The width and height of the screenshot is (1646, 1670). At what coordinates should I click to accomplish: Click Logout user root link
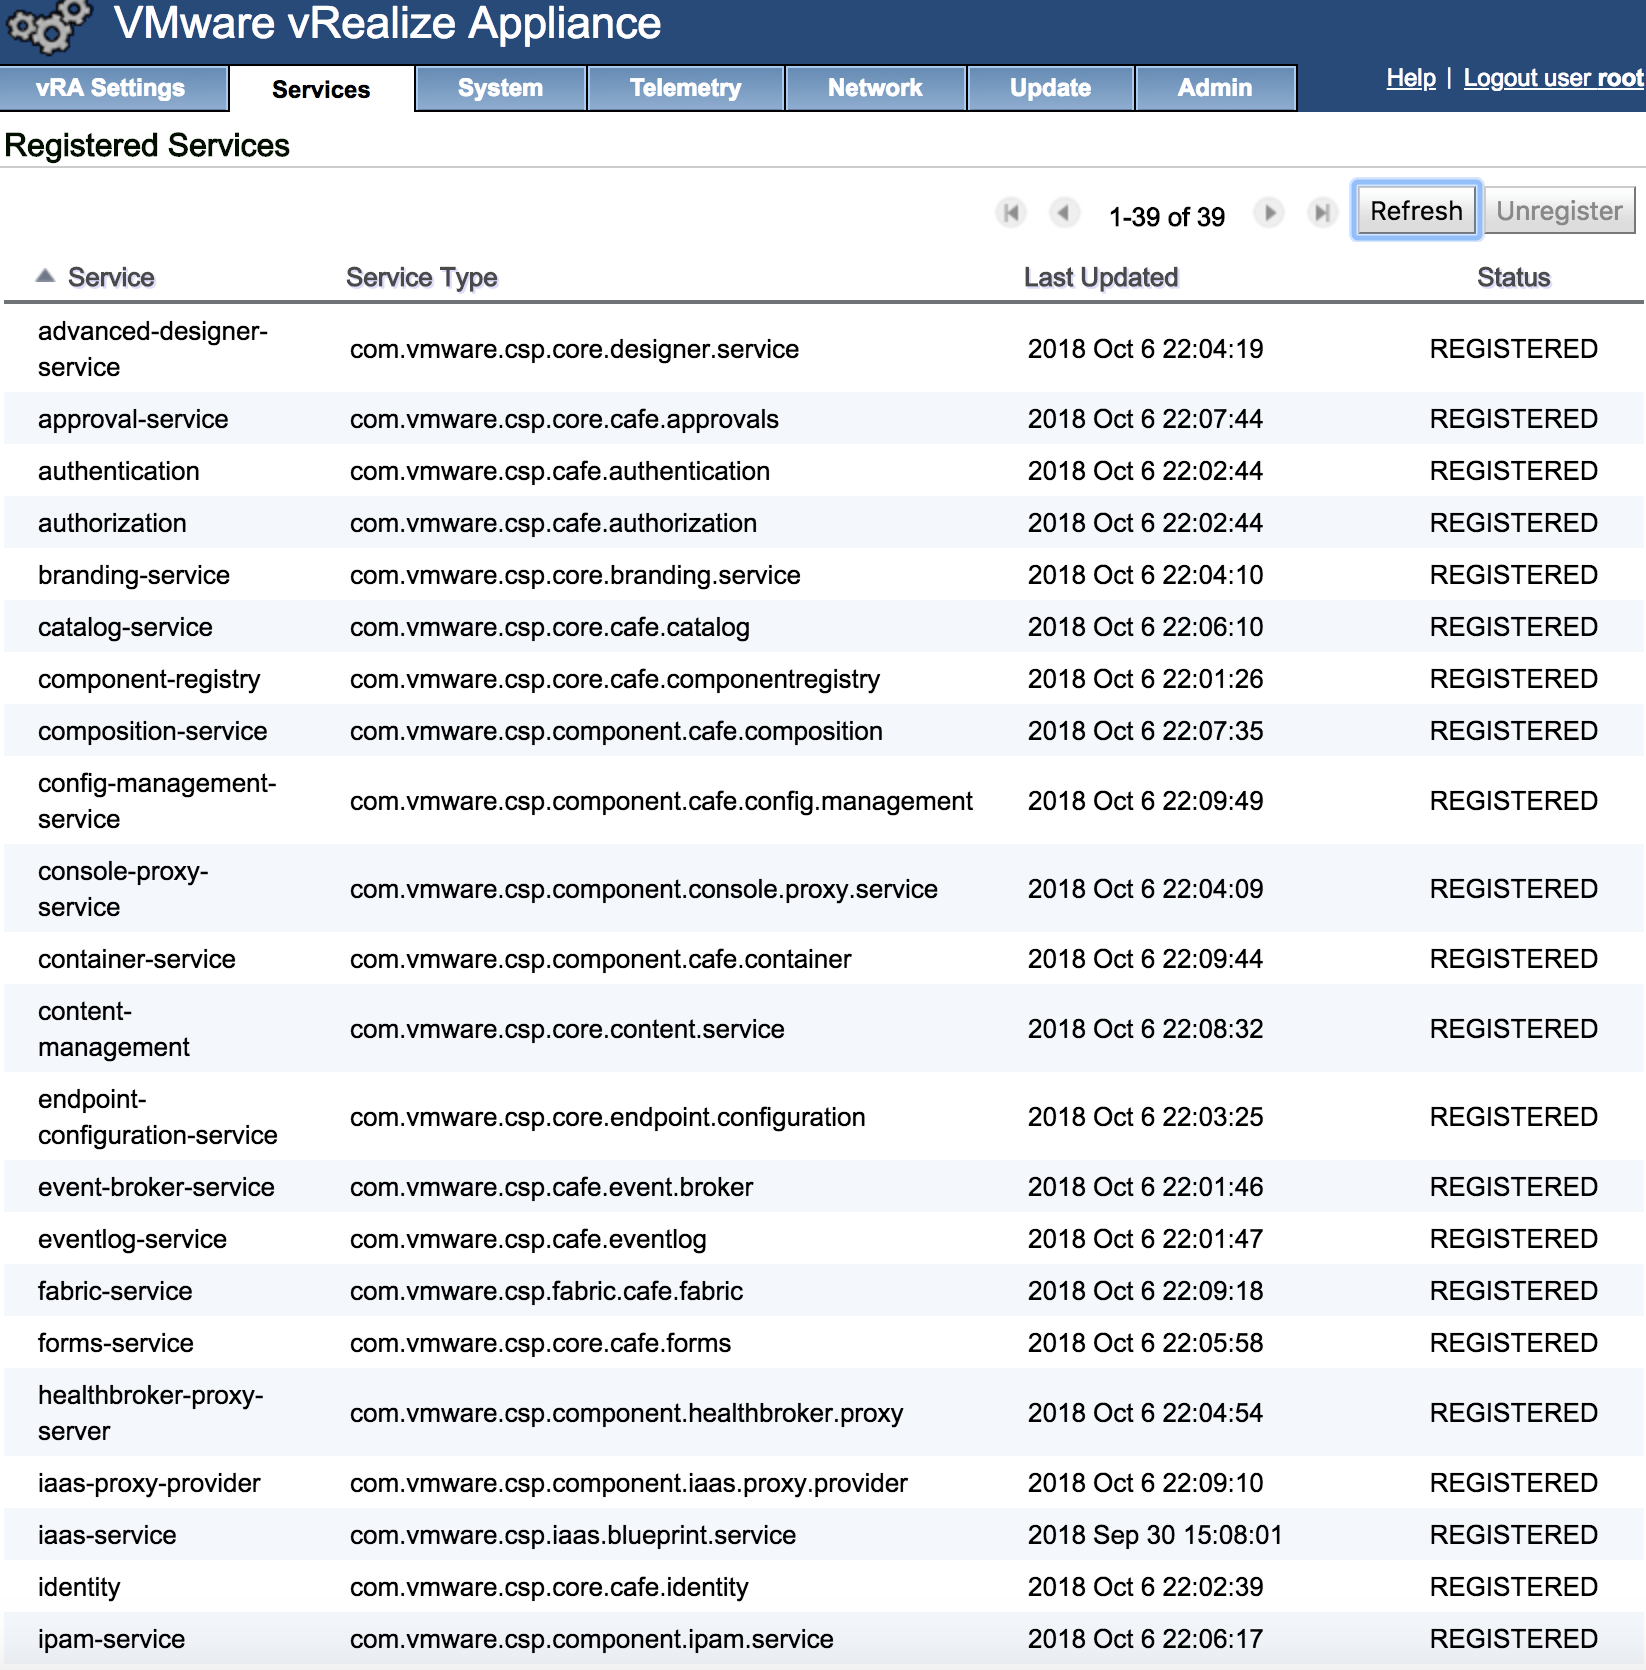(x=1553, y=78)
